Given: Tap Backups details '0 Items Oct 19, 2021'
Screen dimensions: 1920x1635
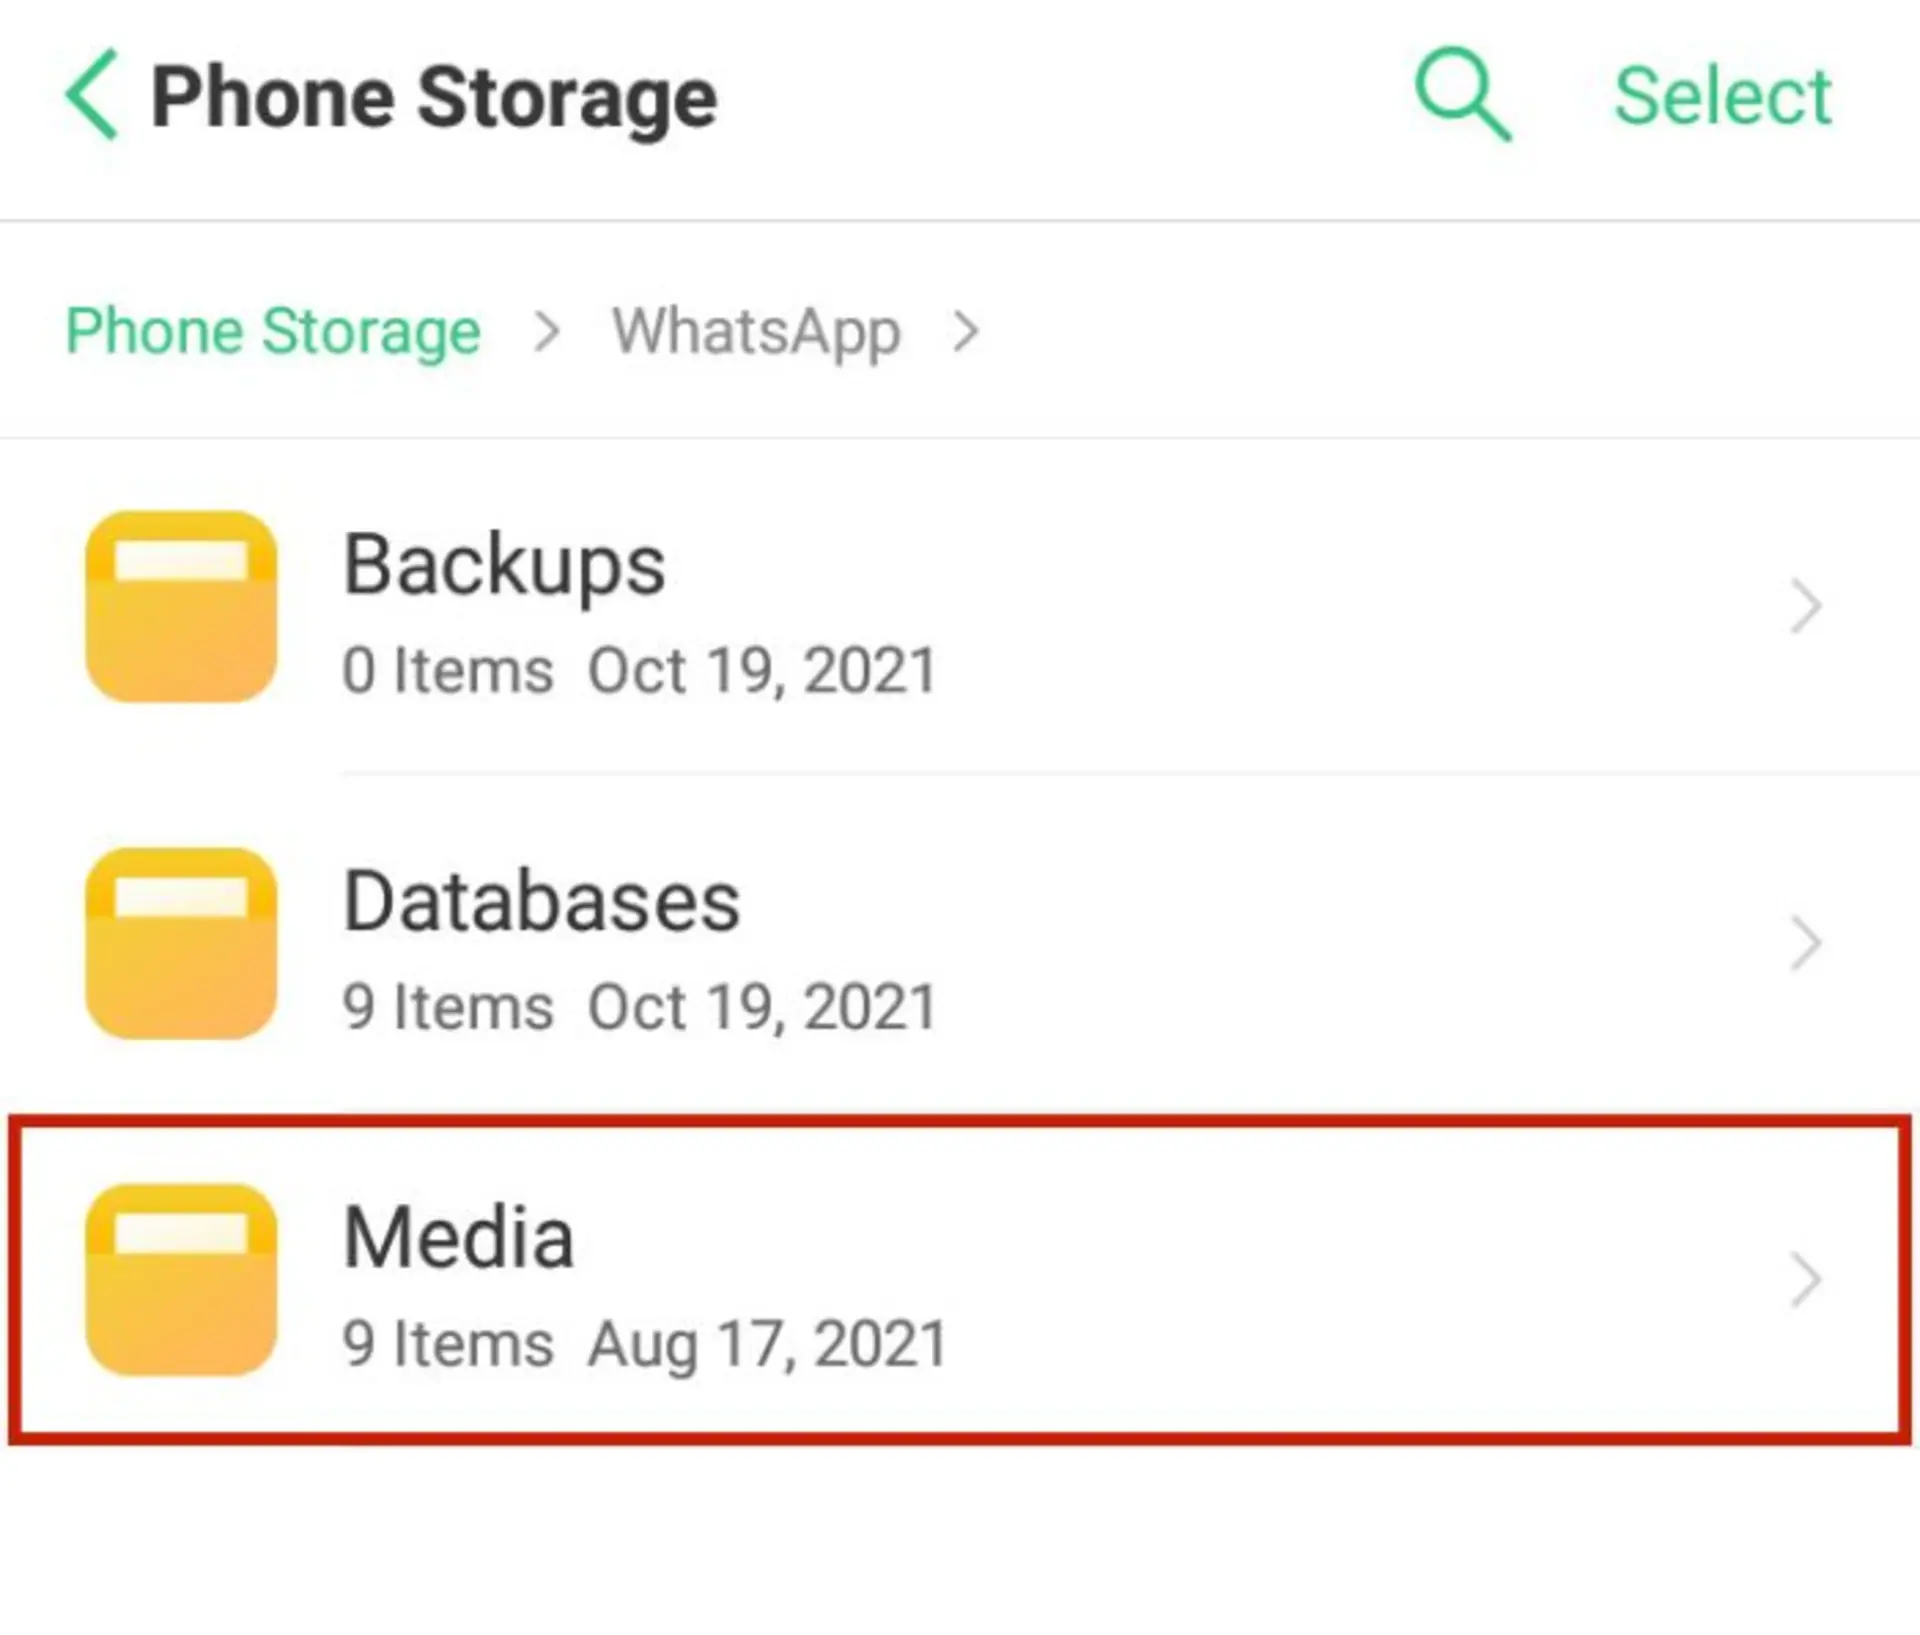Looking at the screenshot, I should tap(640, 670).
